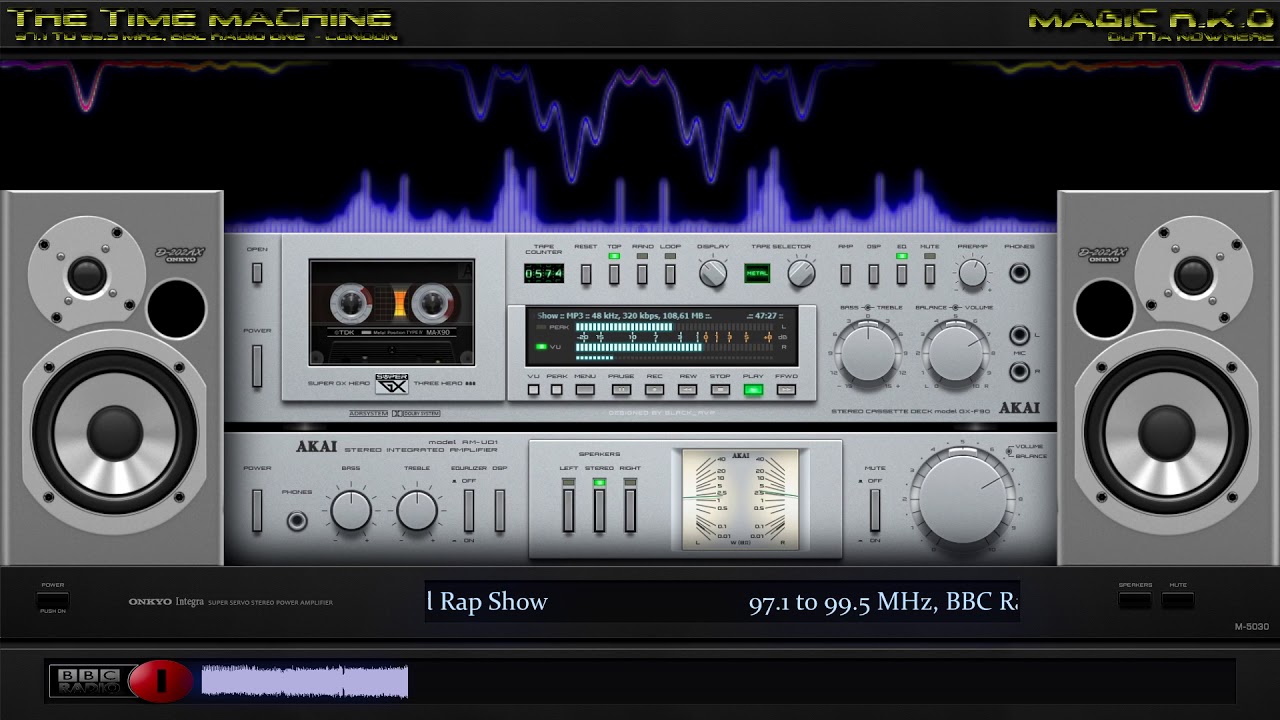Click the OPEN eject button on cassette deck
This screenshot has height=720, width=1280.
(x=257, y=273)
